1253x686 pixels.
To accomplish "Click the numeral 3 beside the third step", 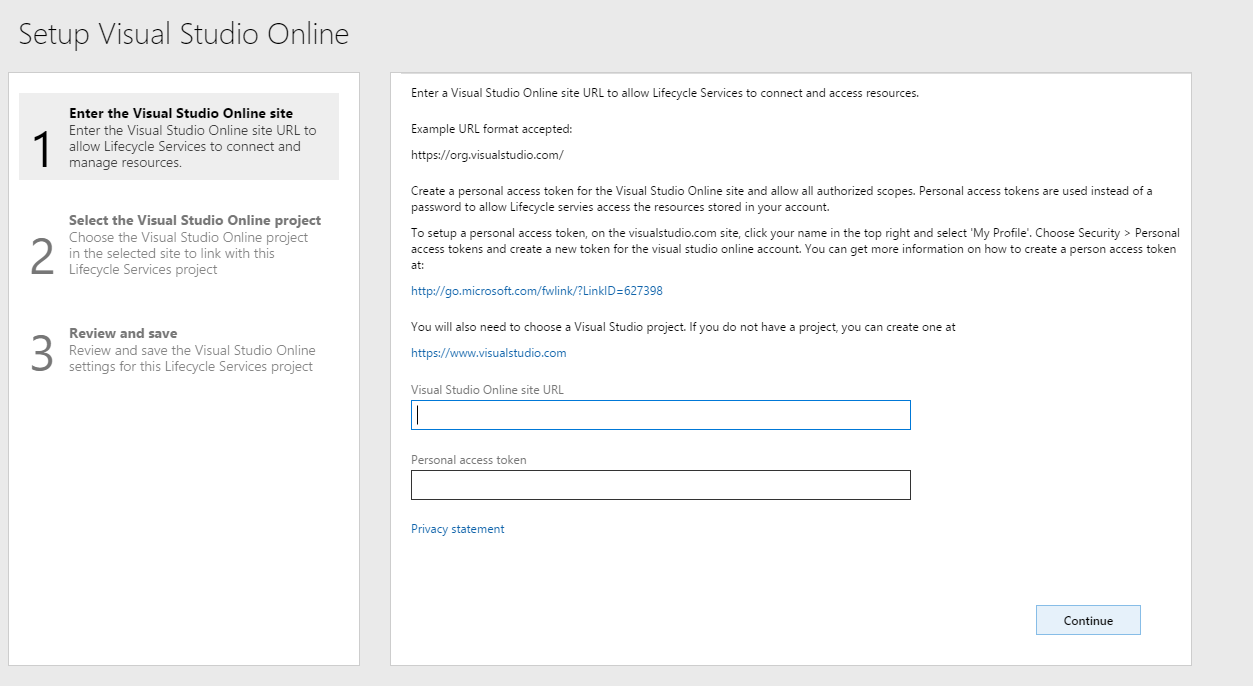I will click(41, 349).
